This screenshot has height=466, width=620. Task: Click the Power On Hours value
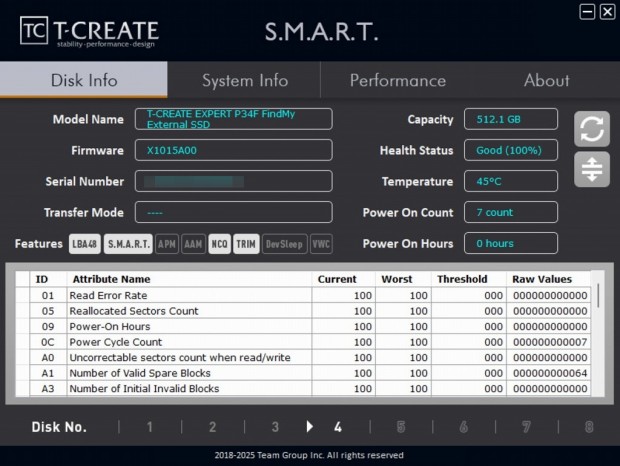pyautogui.click(x=511, y=243)
